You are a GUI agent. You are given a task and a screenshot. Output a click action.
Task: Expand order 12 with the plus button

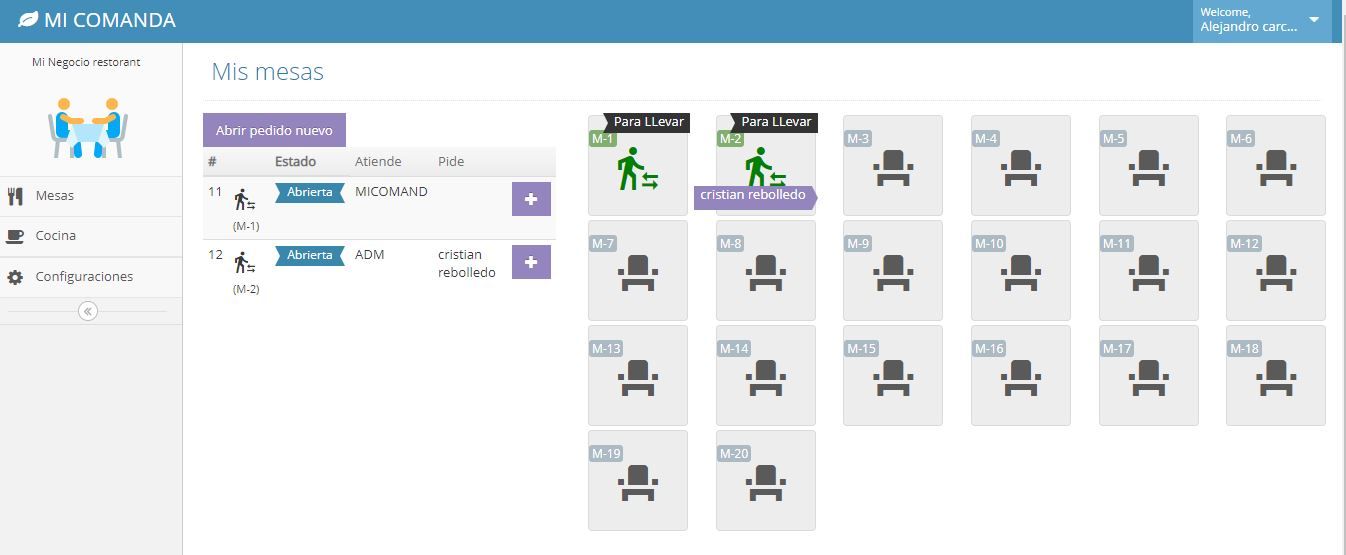click(531, 262)
